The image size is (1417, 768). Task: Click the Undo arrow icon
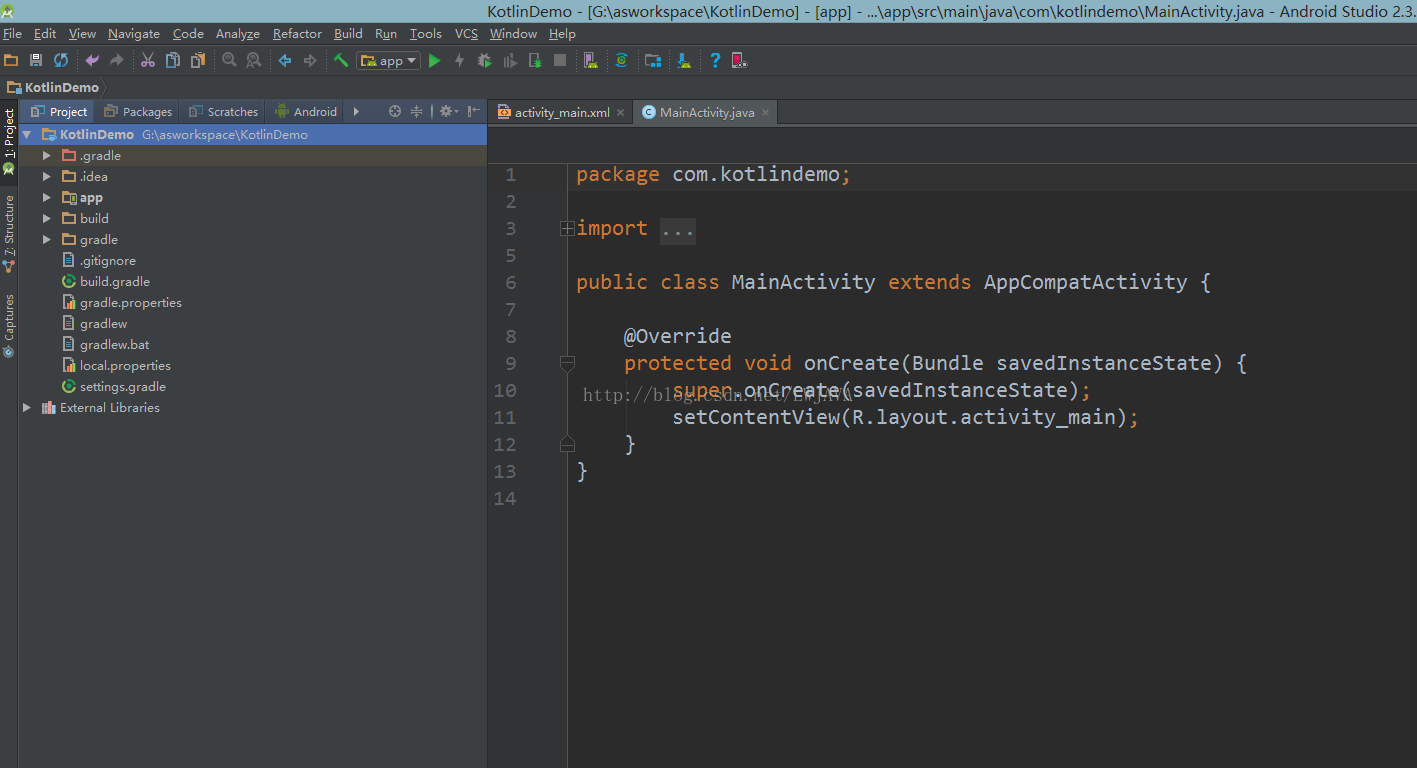[x=92, y=61]
